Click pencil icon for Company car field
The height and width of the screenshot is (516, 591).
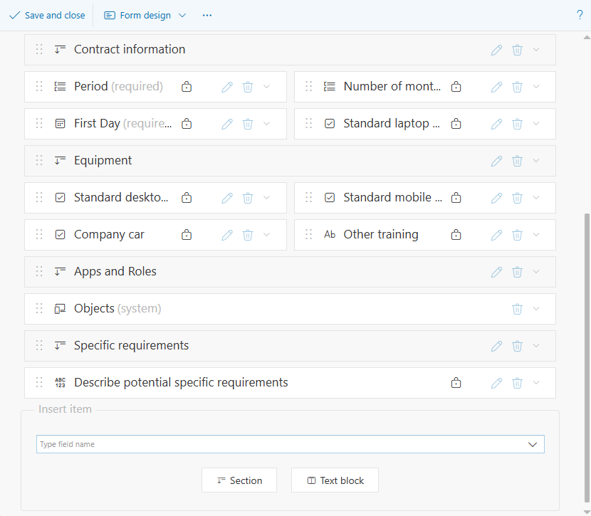[x=227, y=235]
